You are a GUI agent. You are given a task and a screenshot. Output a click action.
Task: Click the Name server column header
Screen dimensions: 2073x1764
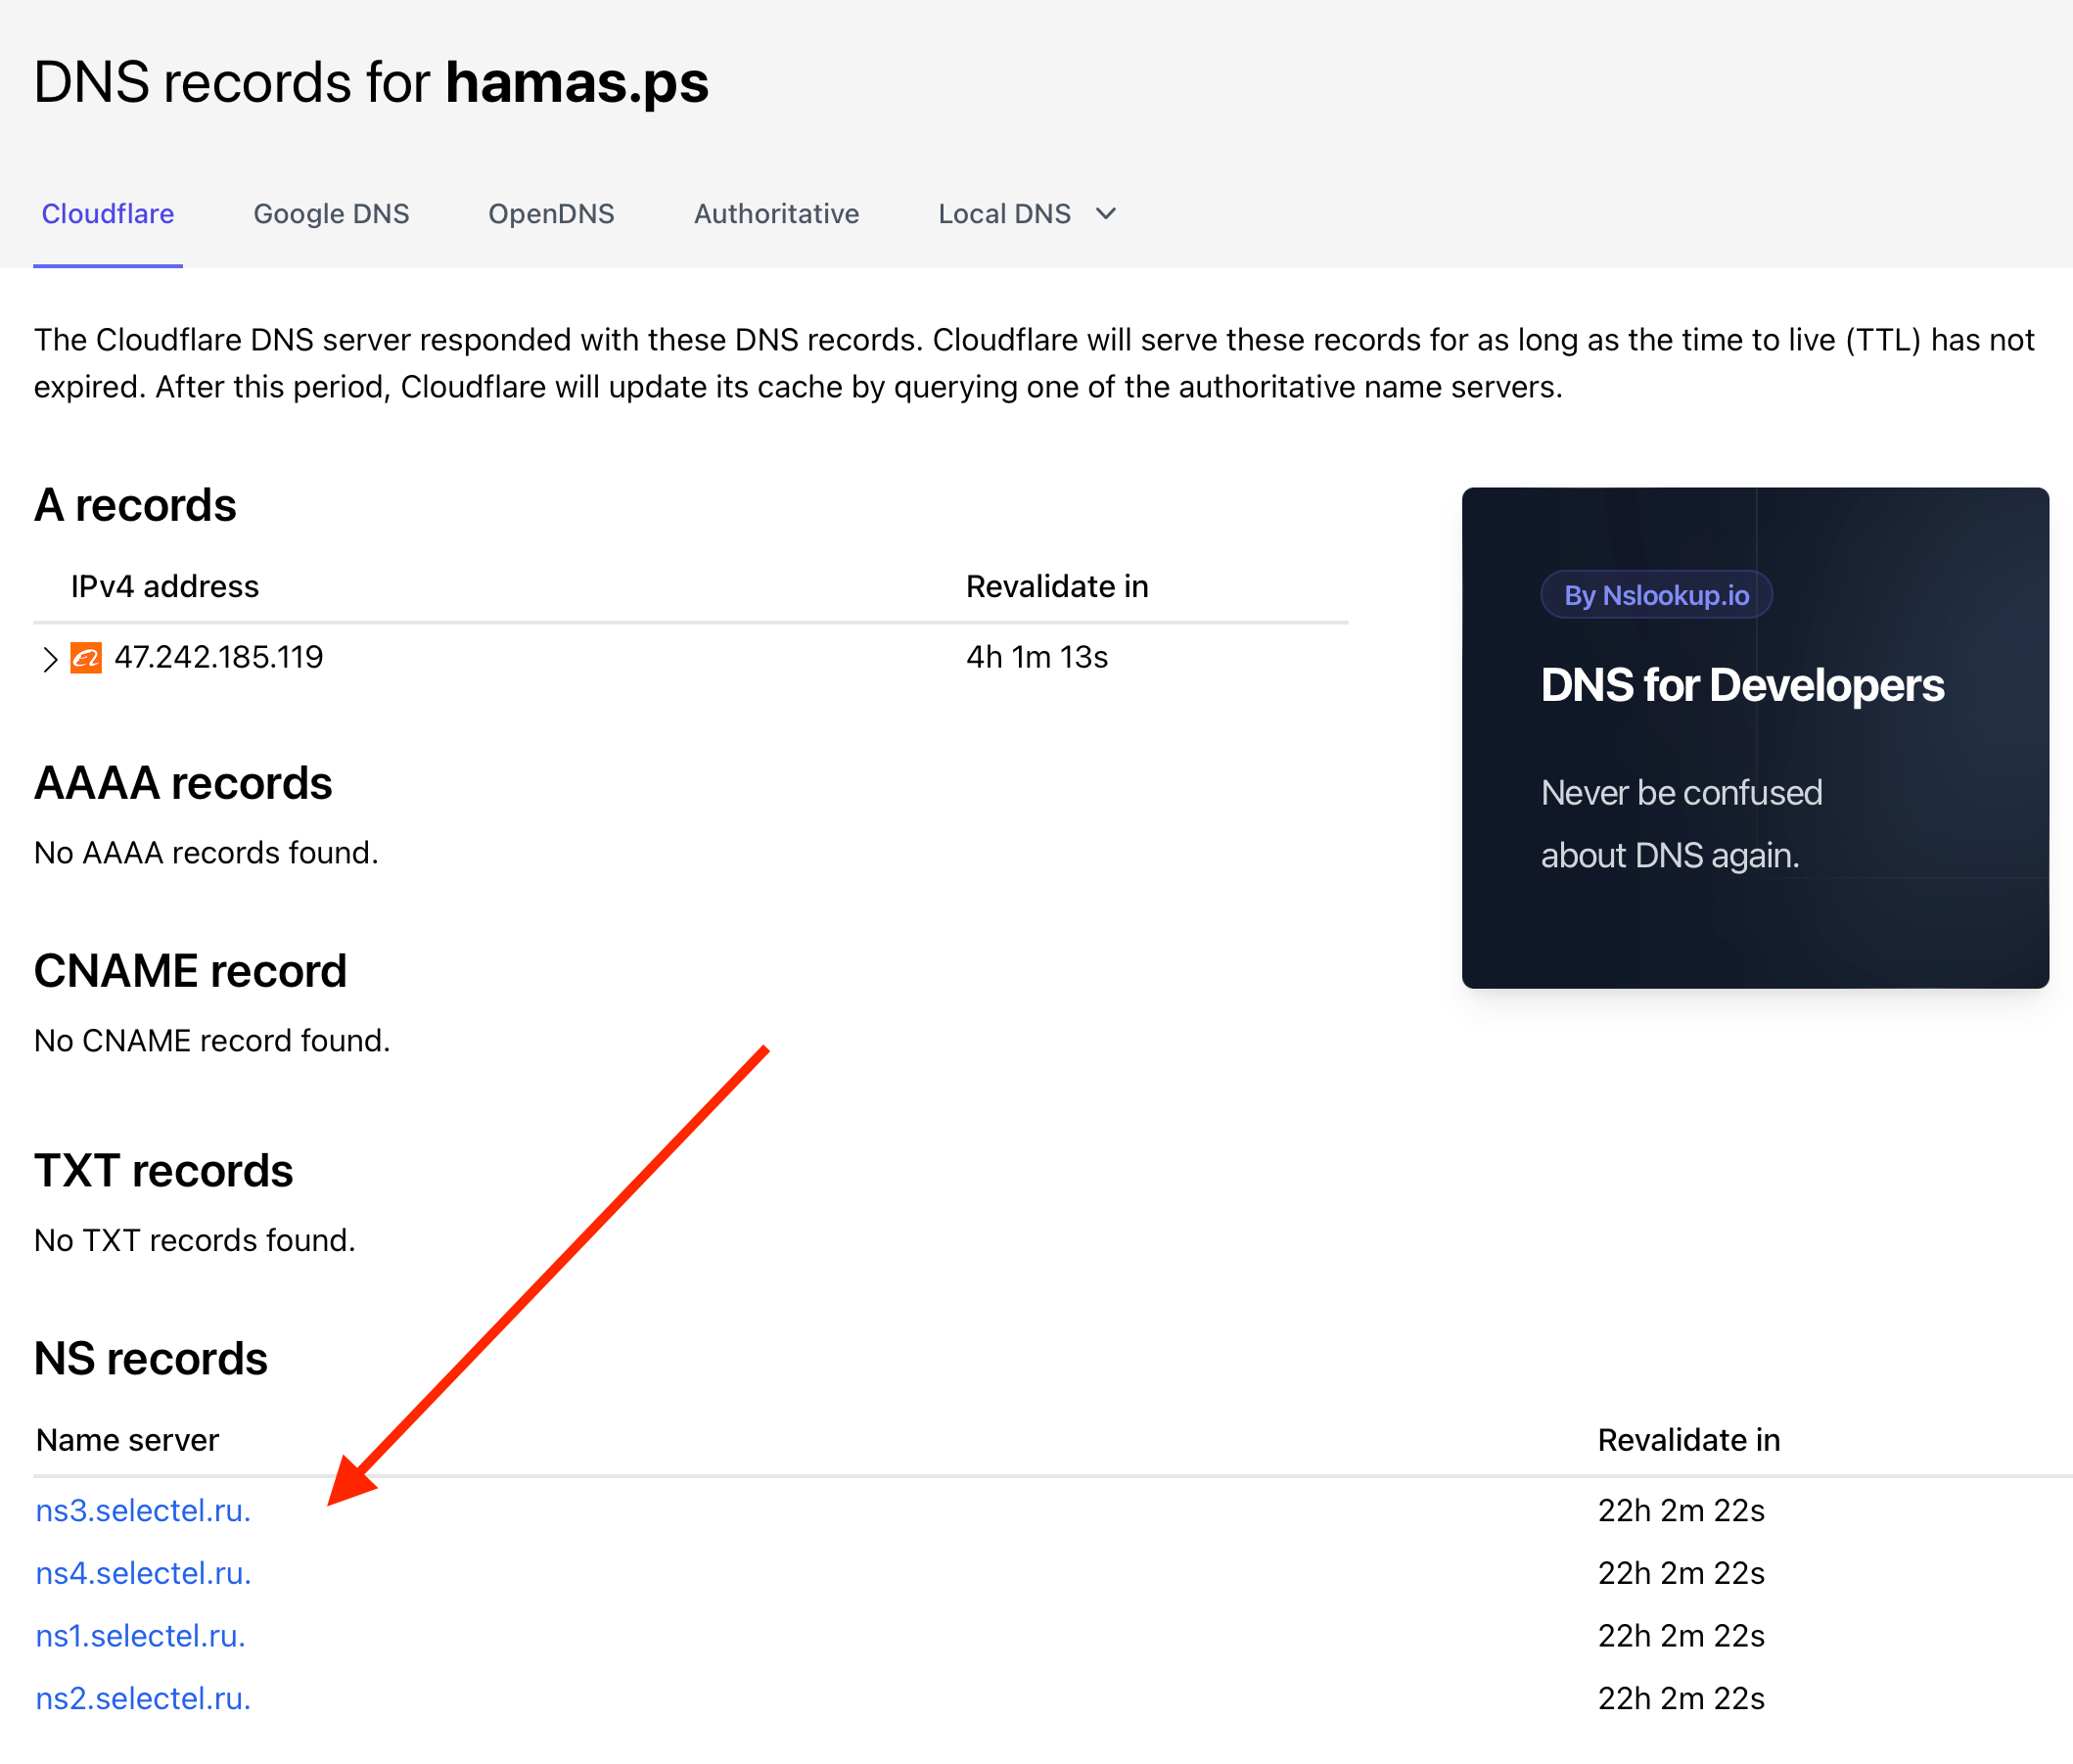127,1440
